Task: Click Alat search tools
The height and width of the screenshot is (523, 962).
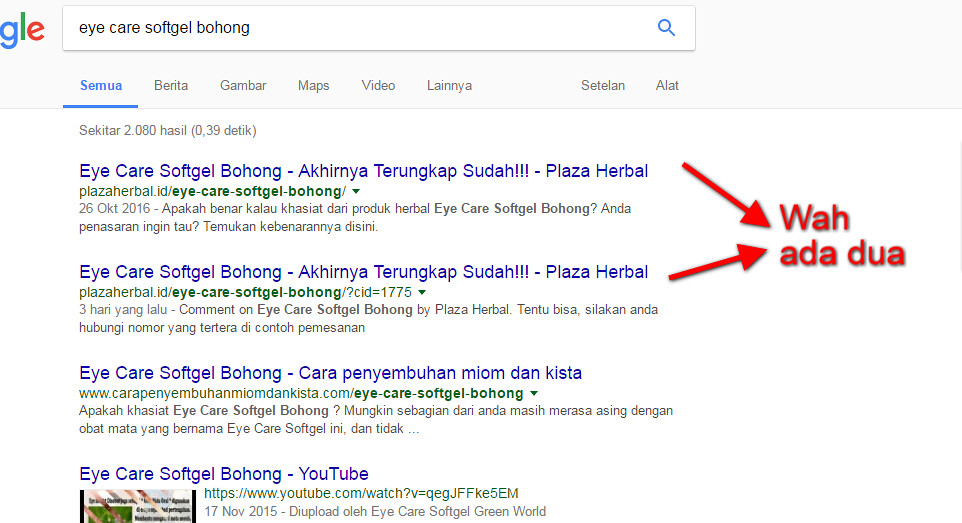Action: [667, 85]
